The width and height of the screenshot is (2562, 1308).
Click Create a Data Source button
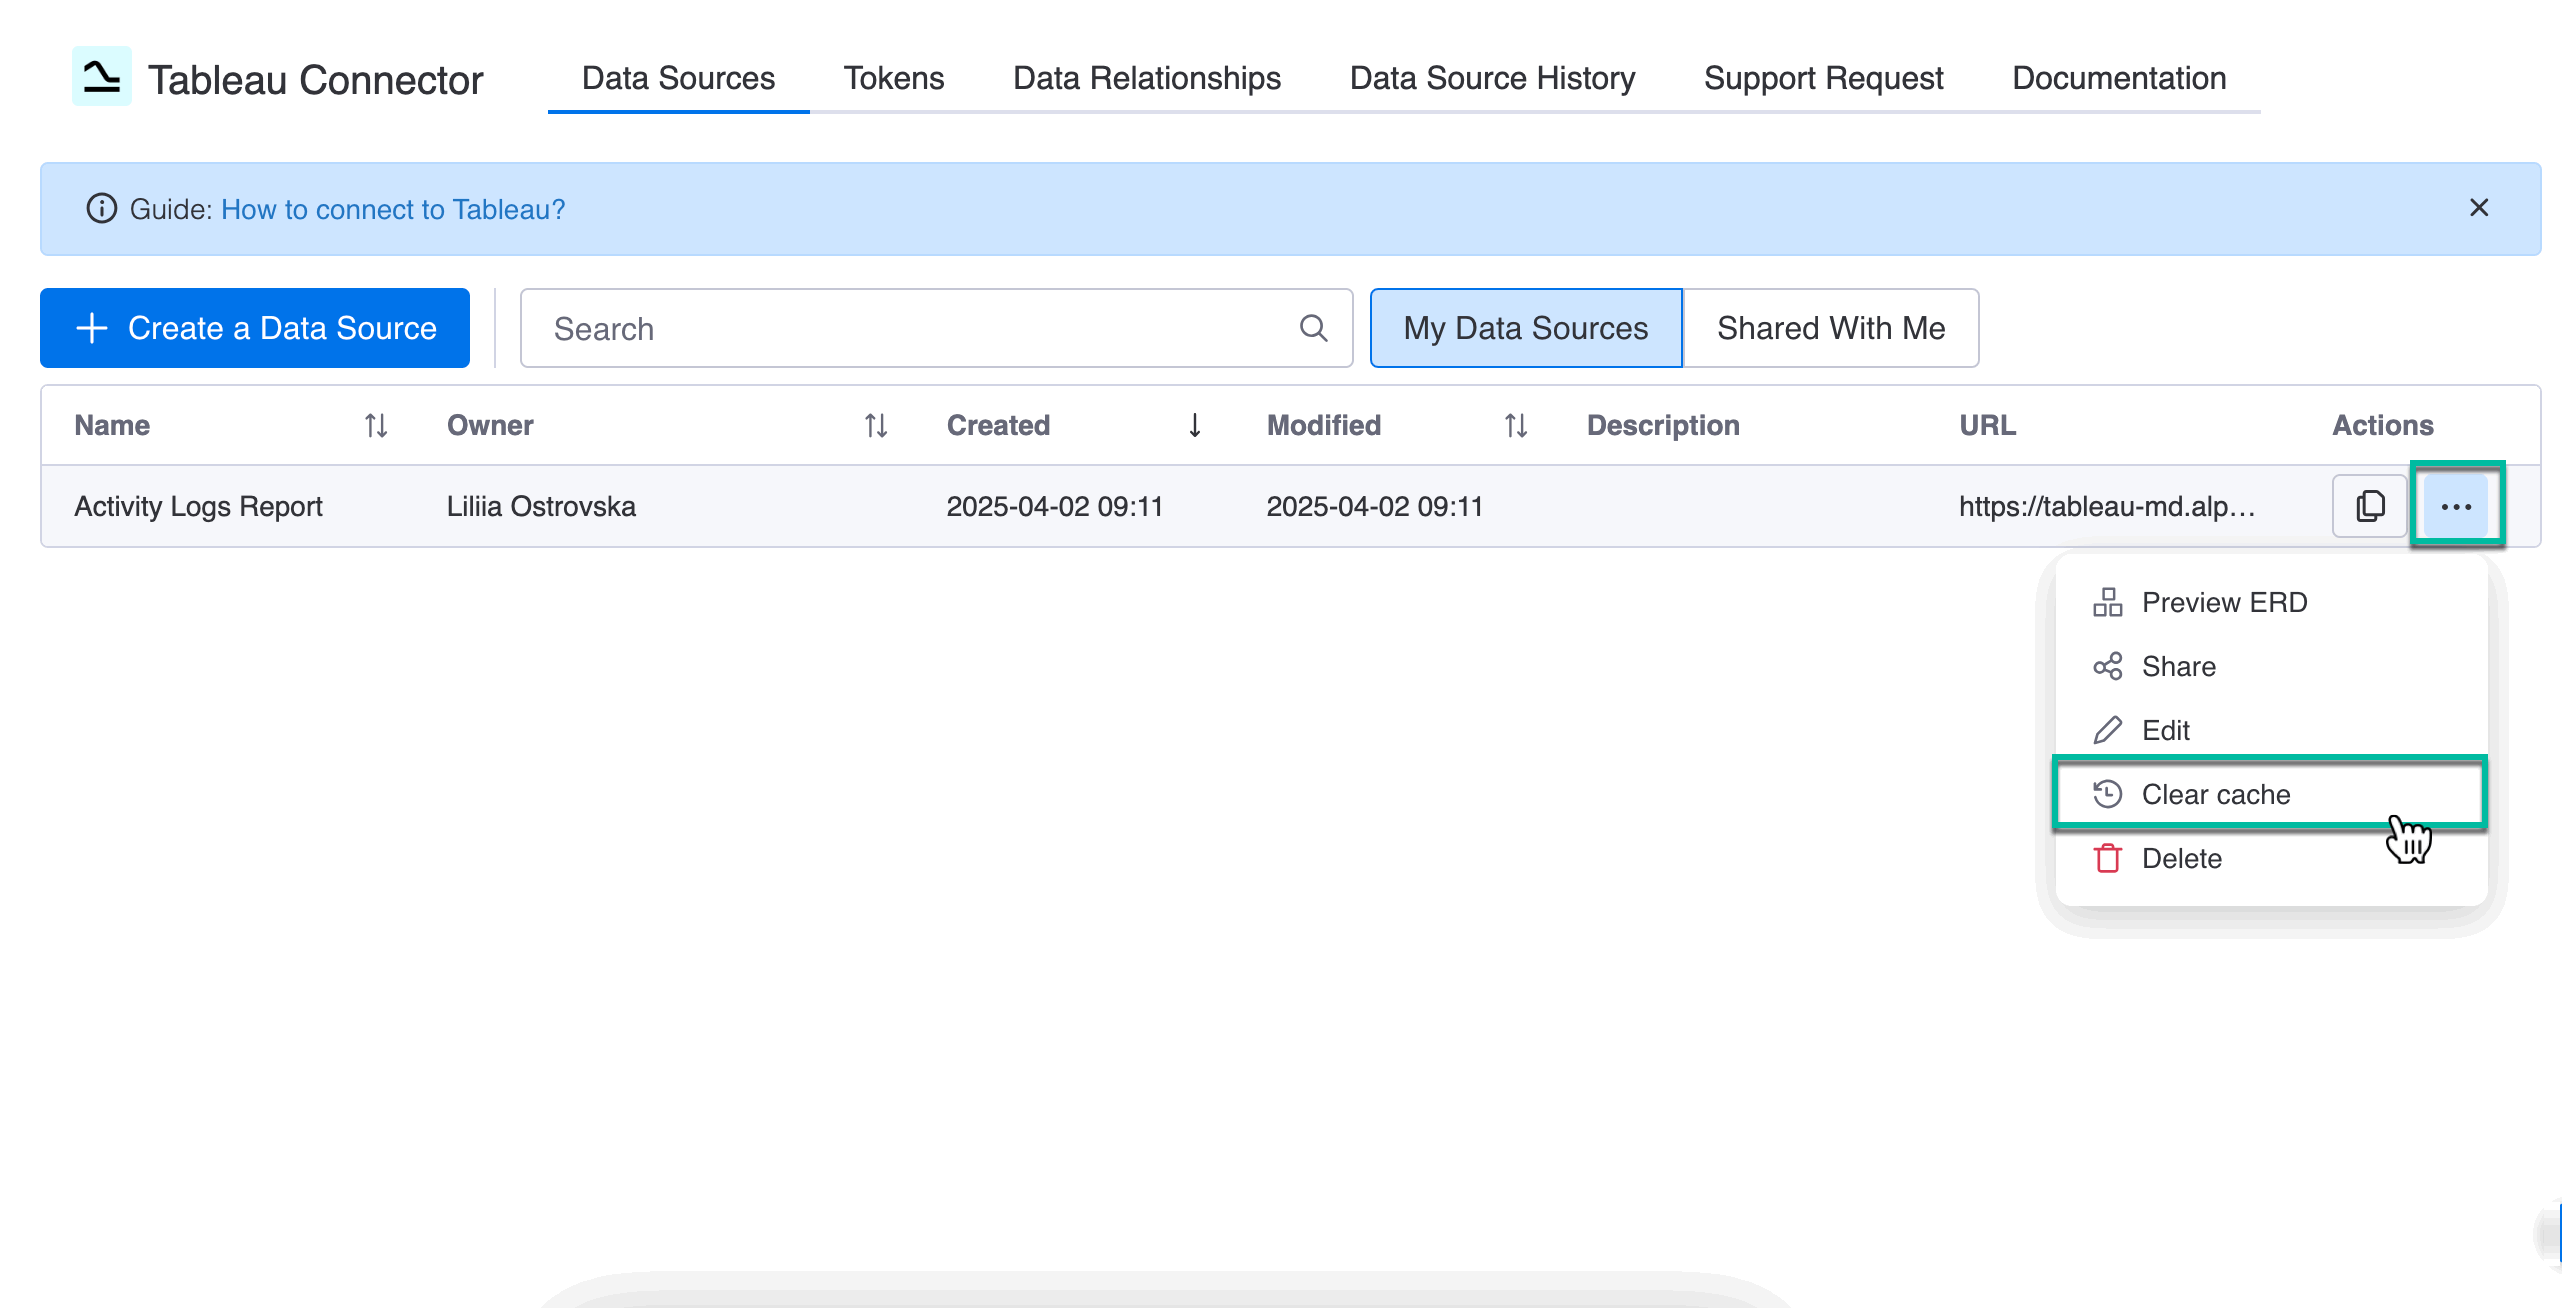(255, 328)
